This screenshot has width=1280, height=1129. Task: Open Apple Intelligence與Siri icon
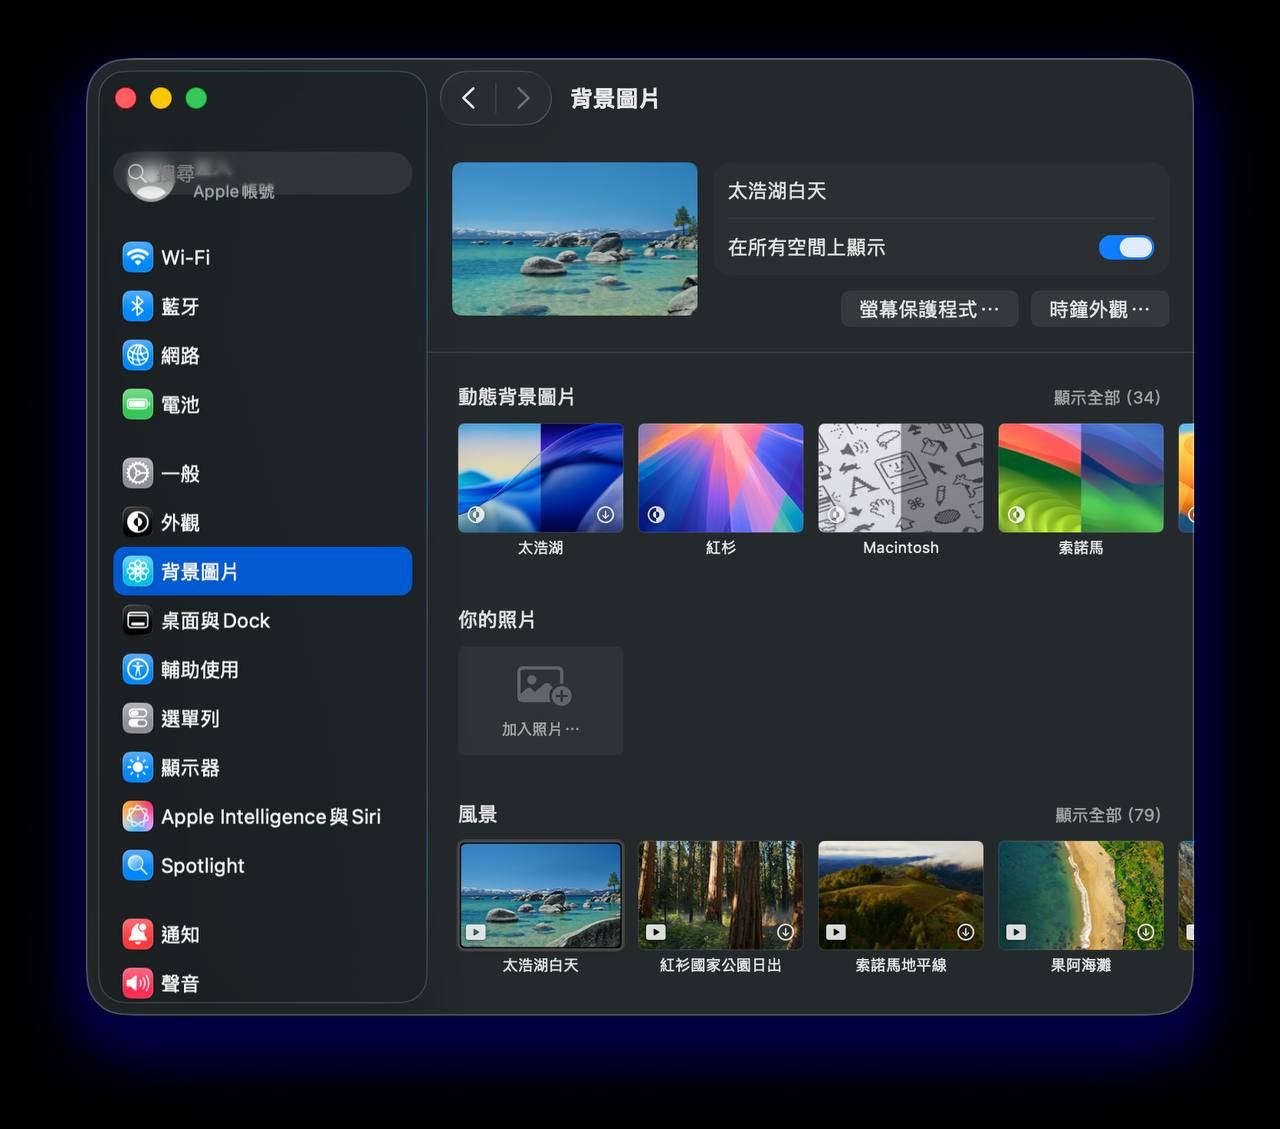pos(138,816)
